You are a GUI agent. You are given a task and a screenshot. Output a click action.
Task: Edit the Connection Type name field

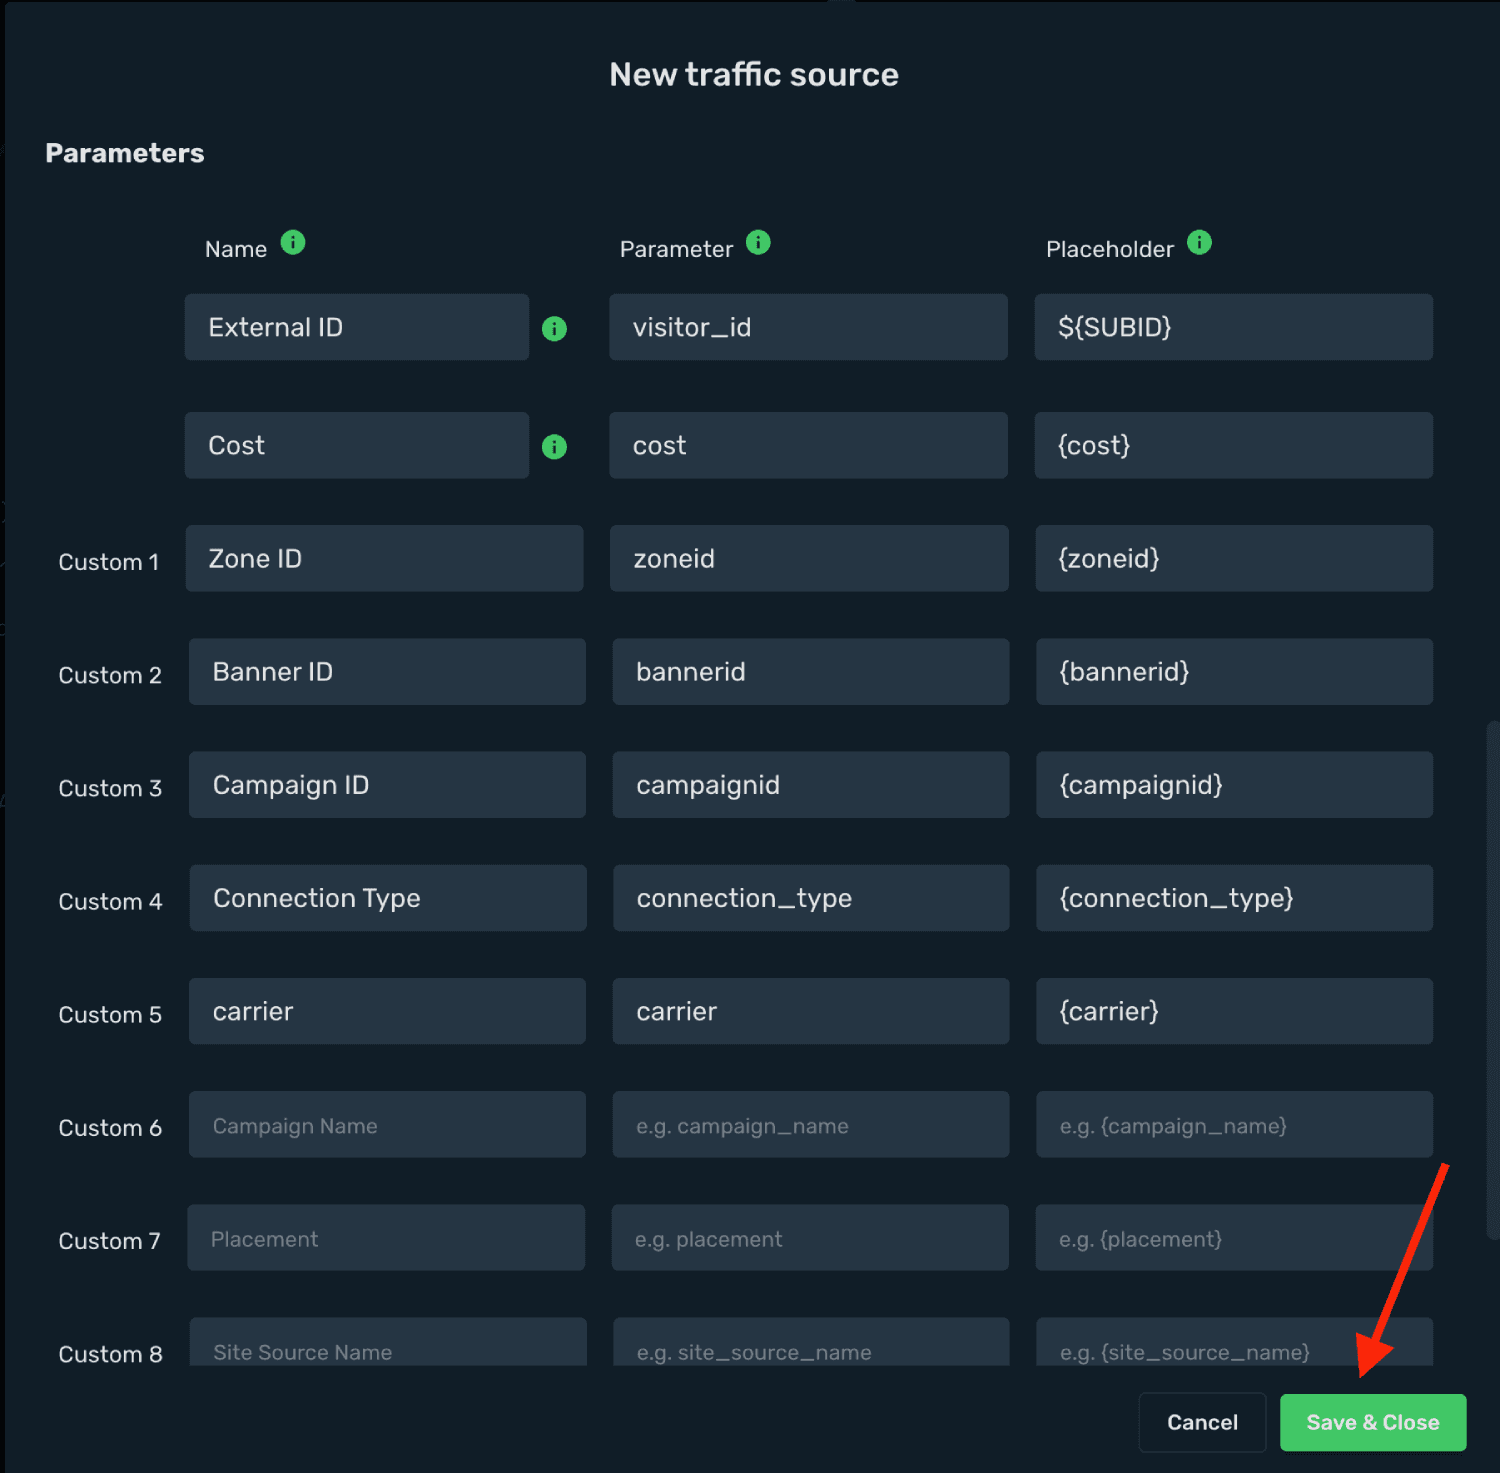388,898
